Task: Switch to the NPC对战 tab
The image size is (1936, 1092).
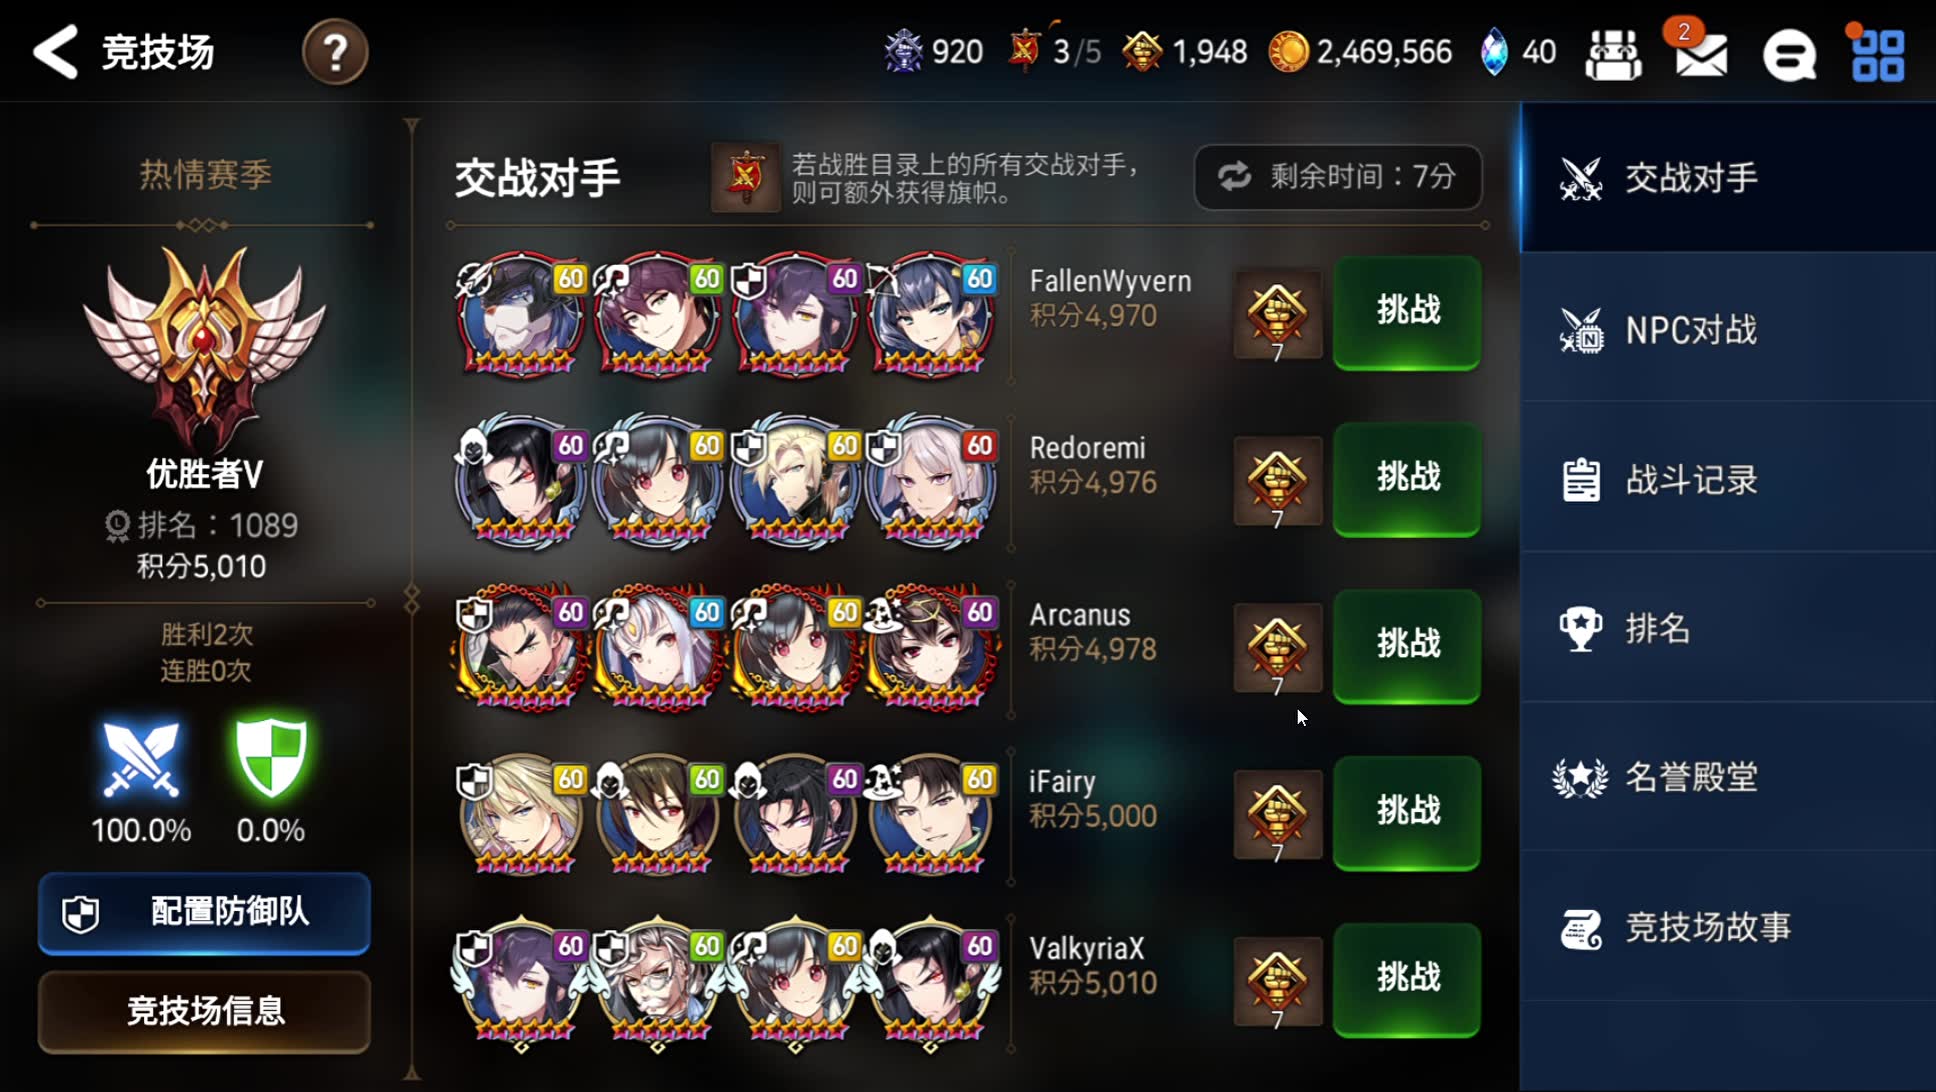Action: 1728,329
